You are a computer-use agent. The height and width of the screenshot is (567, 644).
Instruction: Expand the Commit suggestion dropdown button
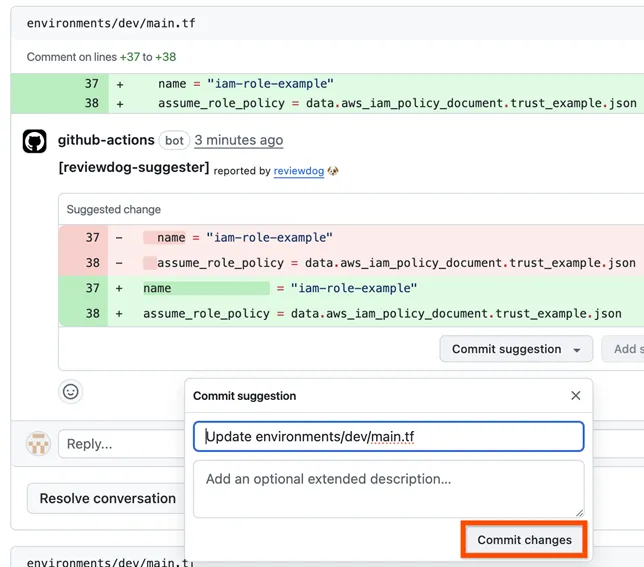pyautogui.click(x=515, y=349)
